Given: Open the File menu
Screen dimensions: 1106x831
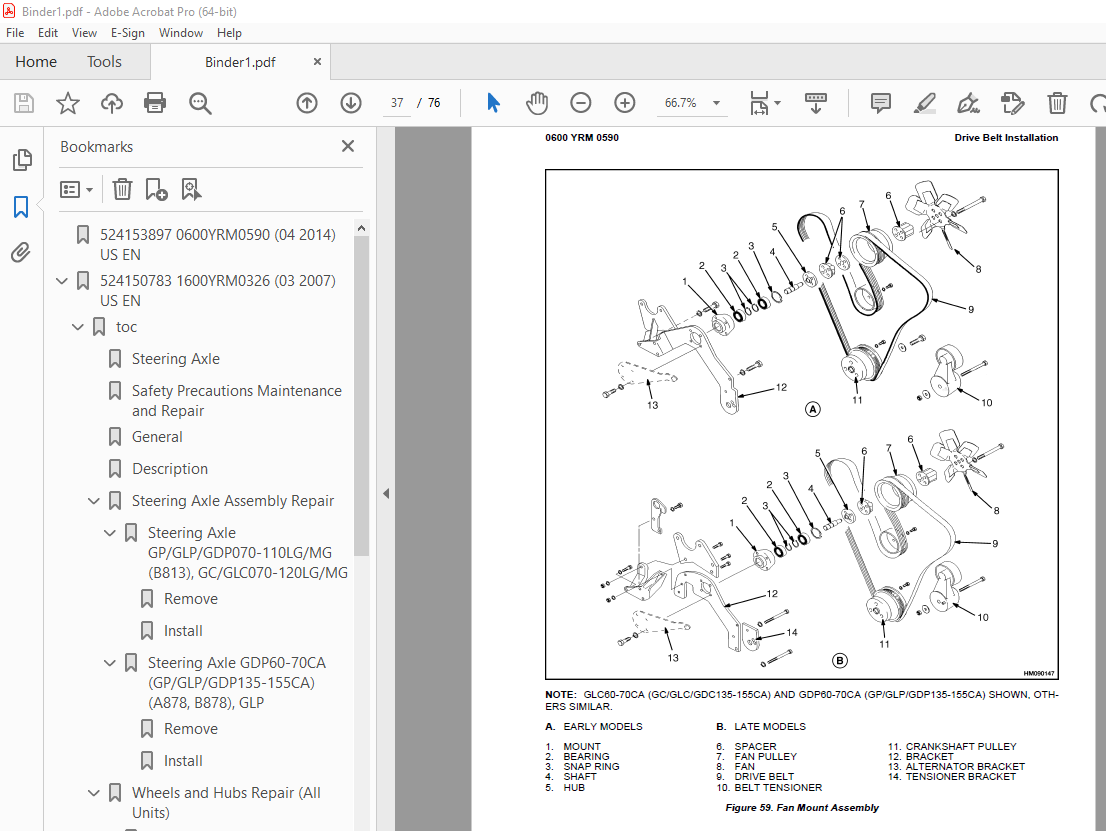Looking at the screenshot, I should pyautogui.click(x=15, y=32).
